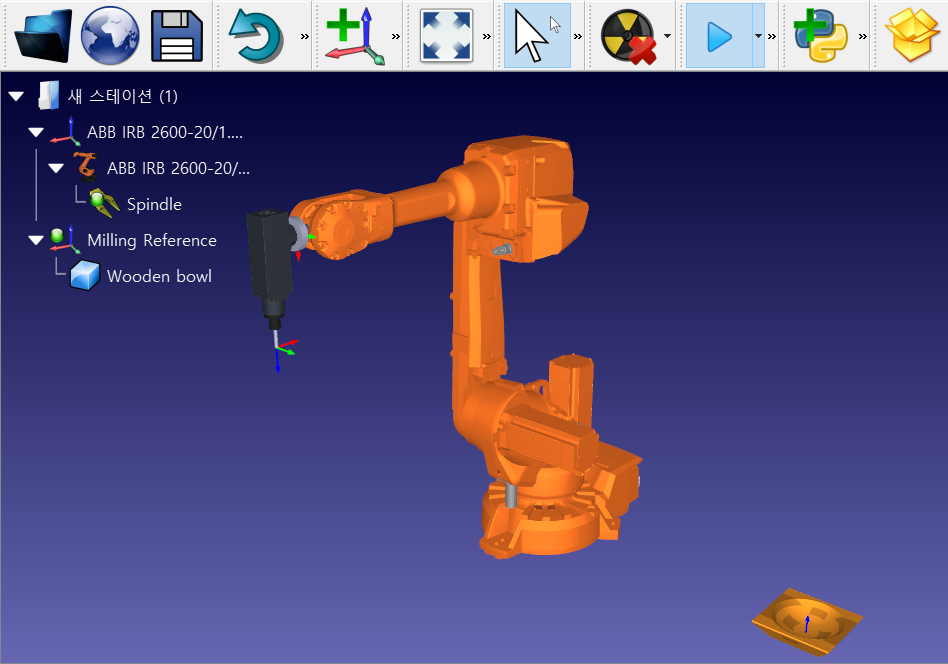This screenshot has width=948, height=664.
Task: Open the online library globe icon
Action: point(110,36)
